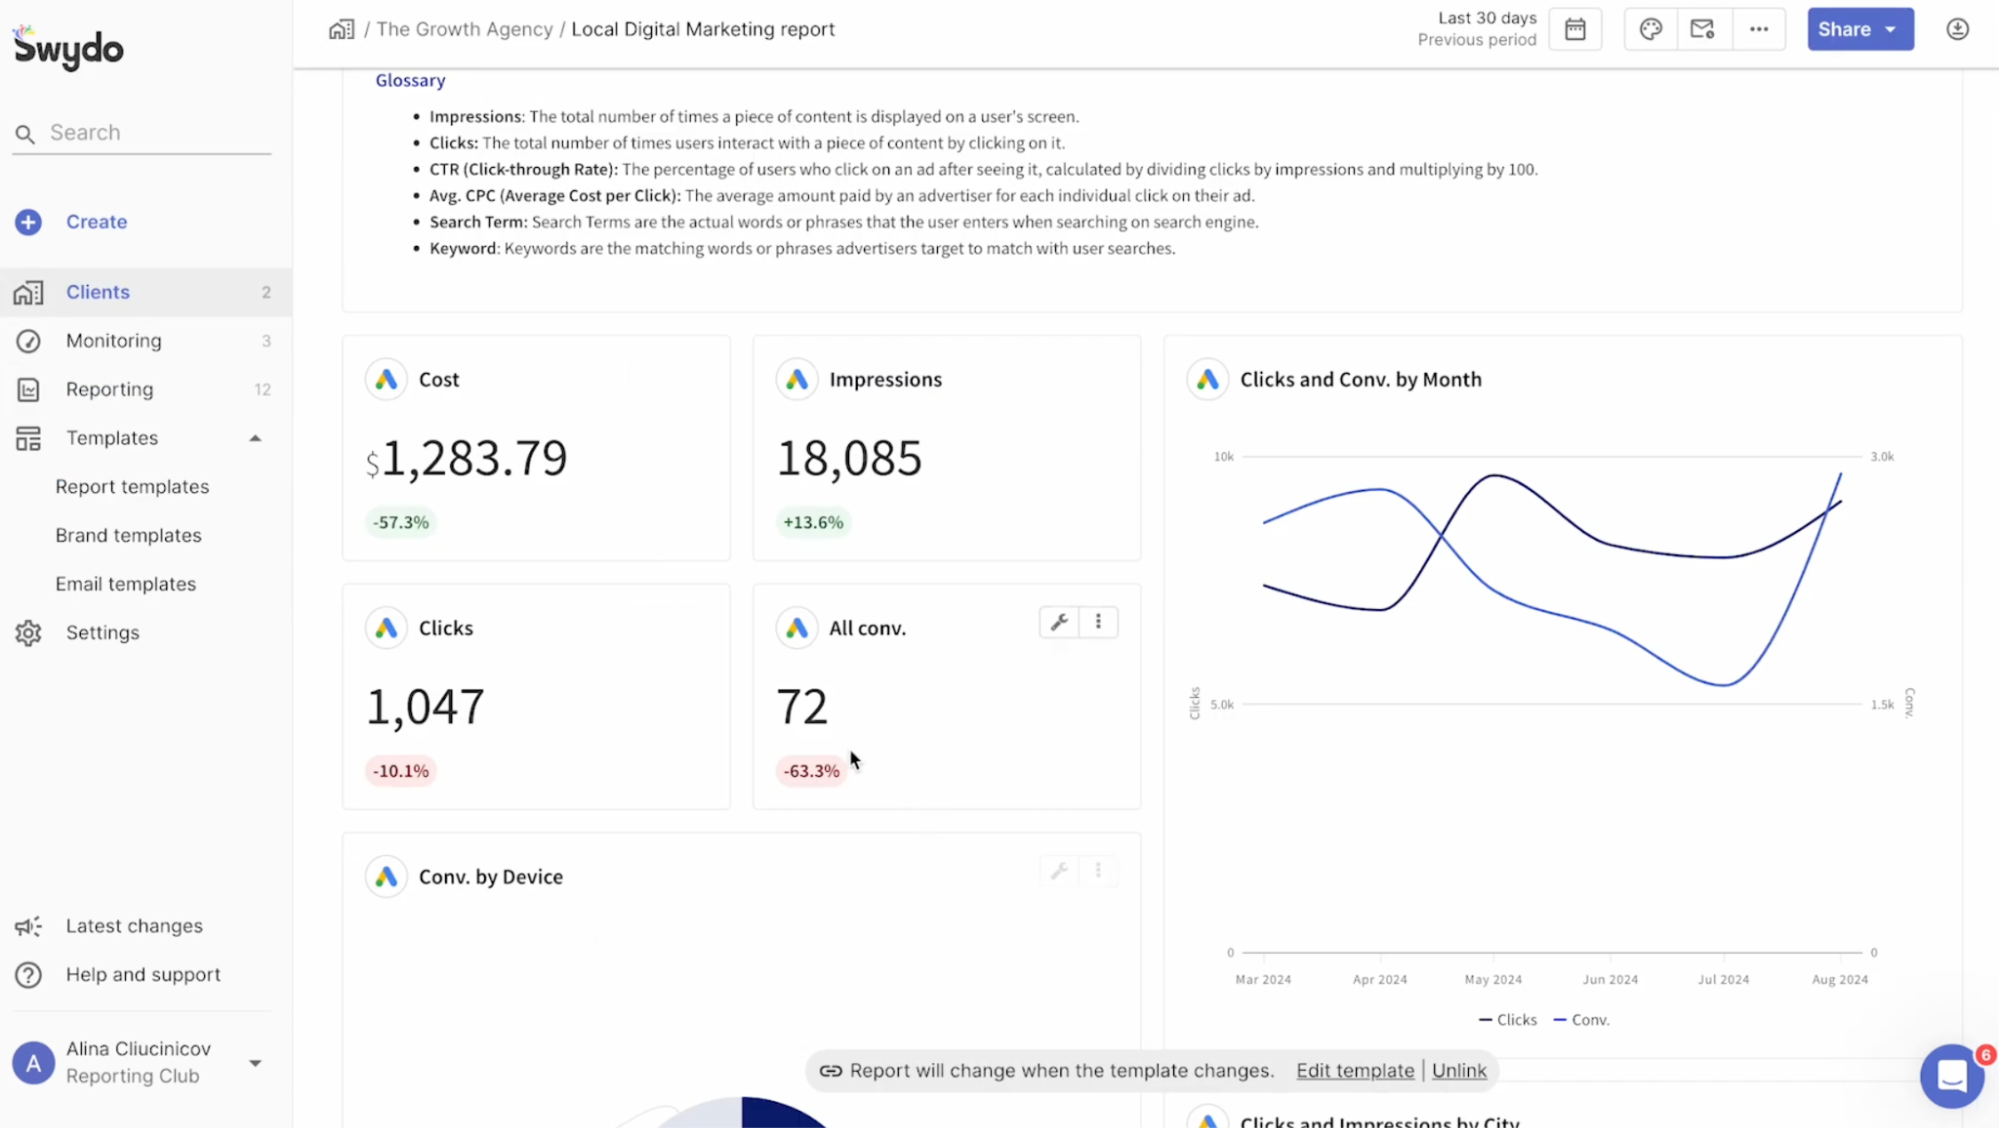The height and width of the screenshot is (1129, 1999).
Task: Click the Templates layout icon
Action: point(28,438)
